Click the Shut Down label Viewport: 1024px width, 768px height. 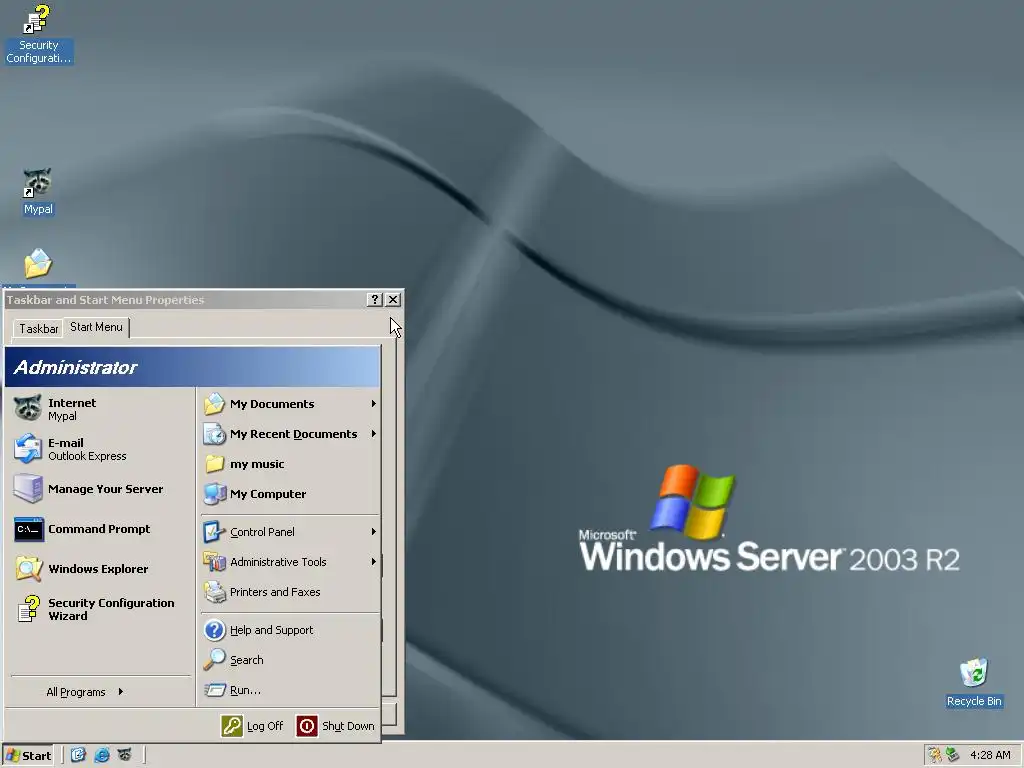pyautogui.click(x=348, y=726)
